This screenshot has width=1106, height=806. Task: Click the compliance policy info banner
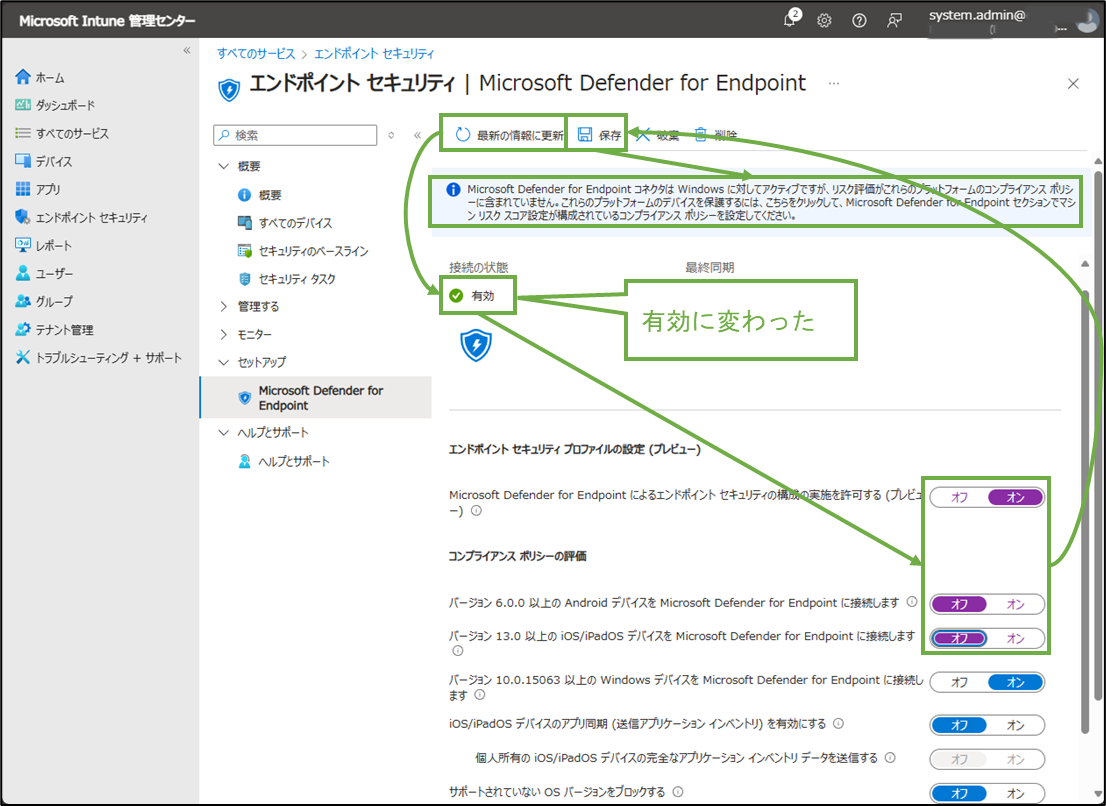pos(755,202)
